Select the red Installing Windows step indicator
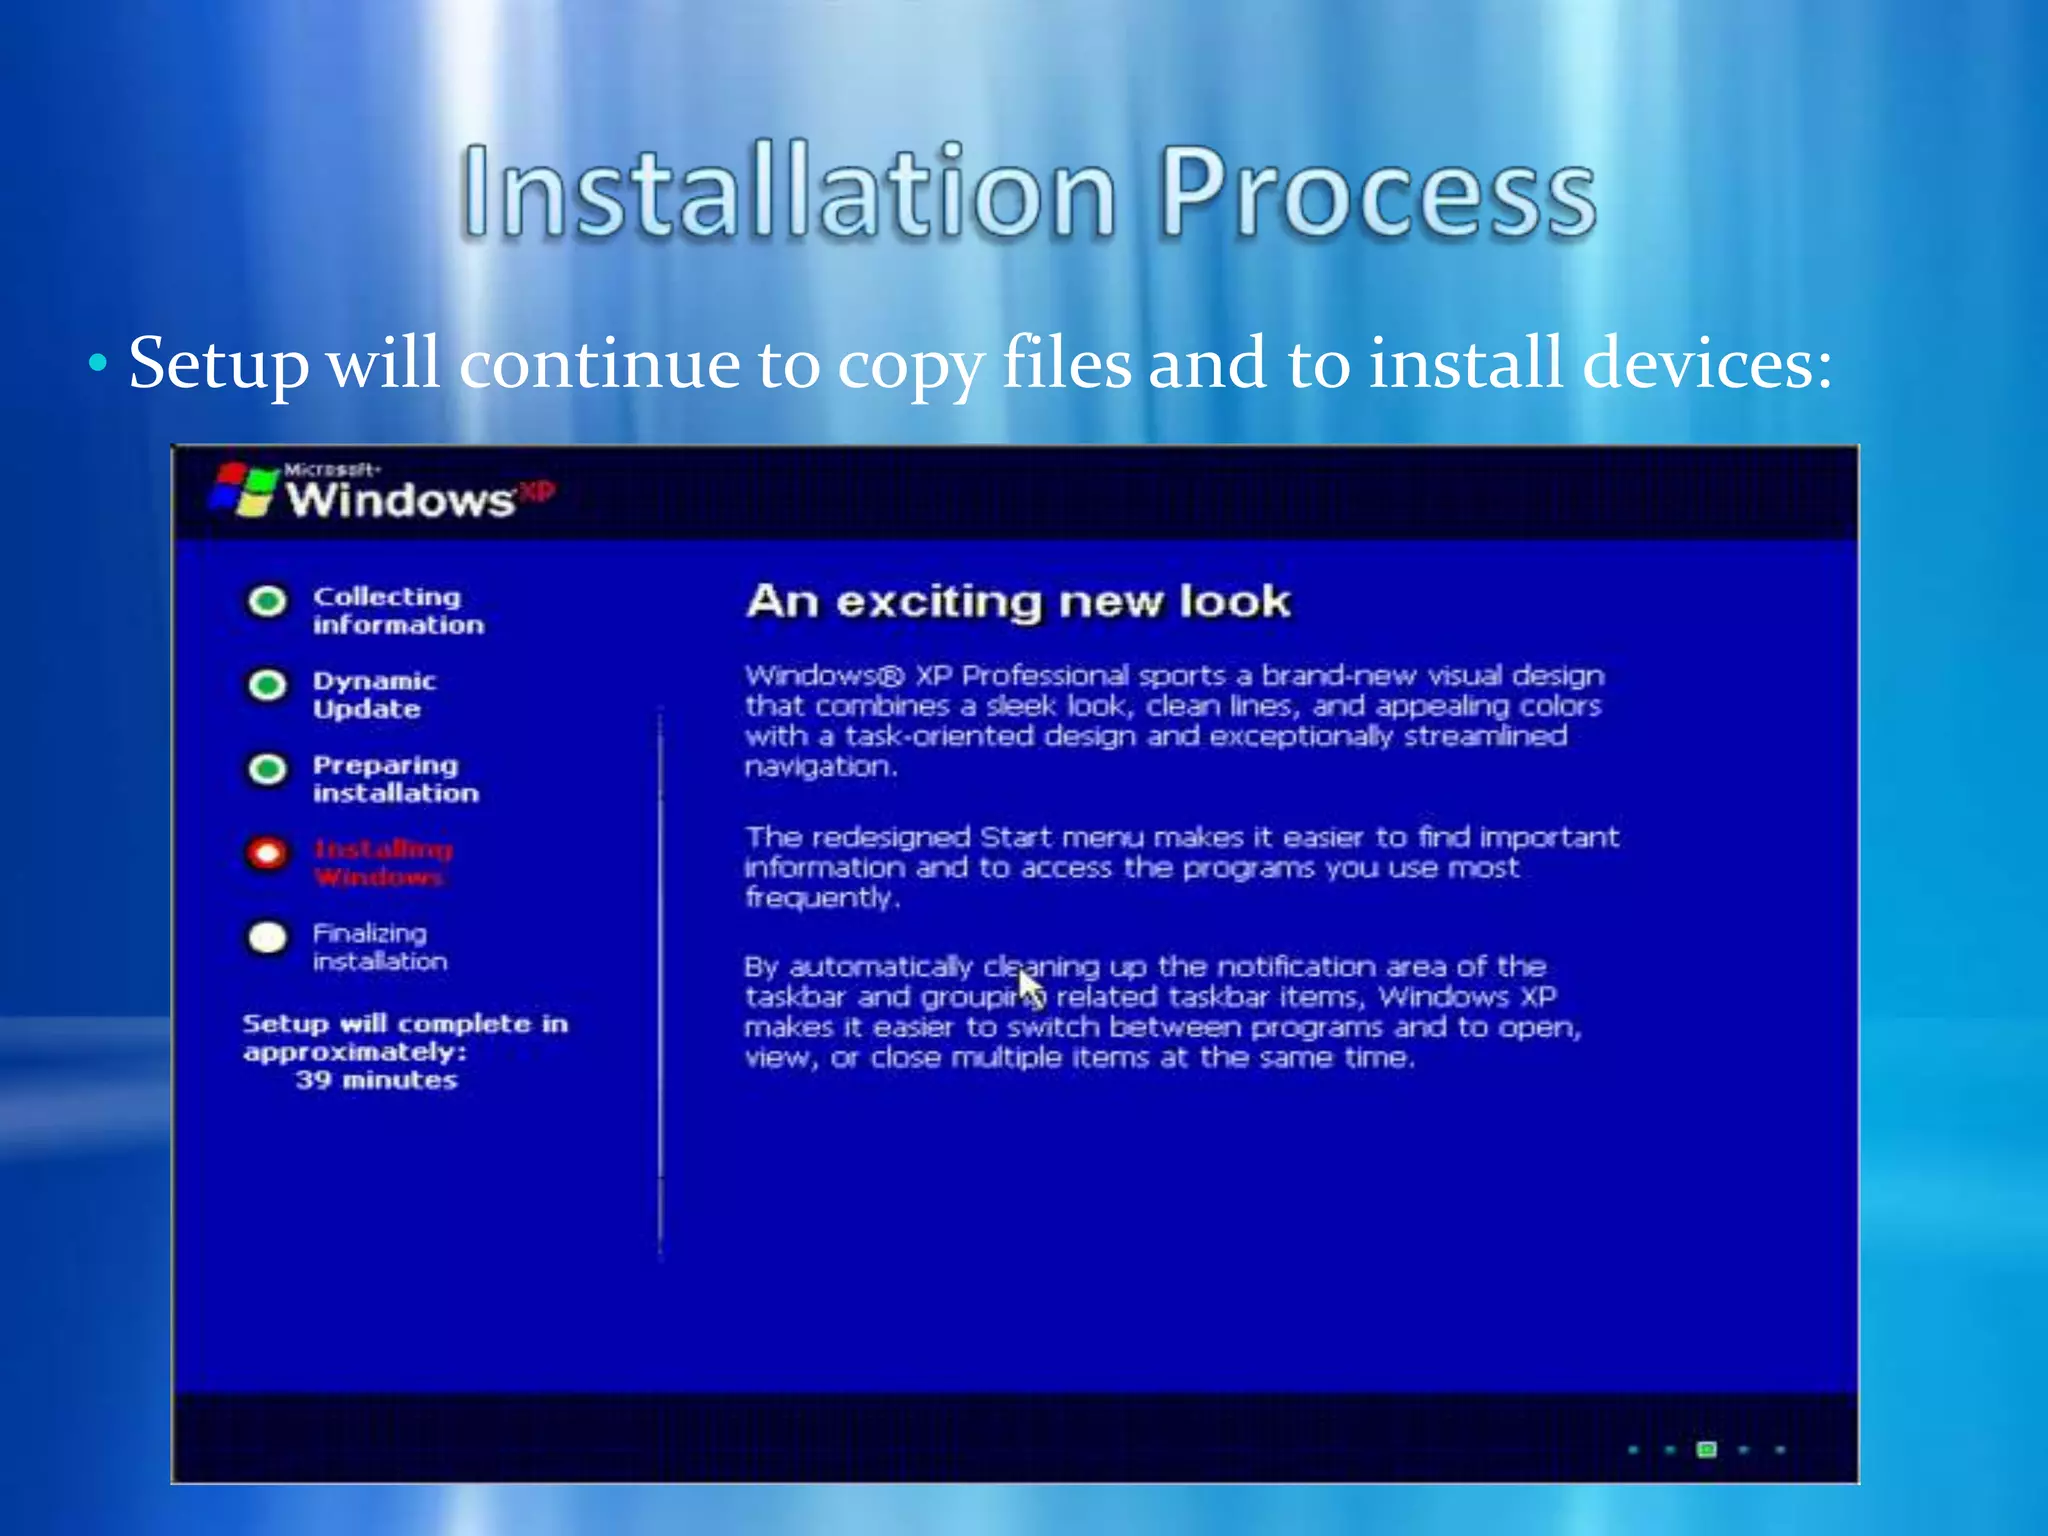 (267, 854)
